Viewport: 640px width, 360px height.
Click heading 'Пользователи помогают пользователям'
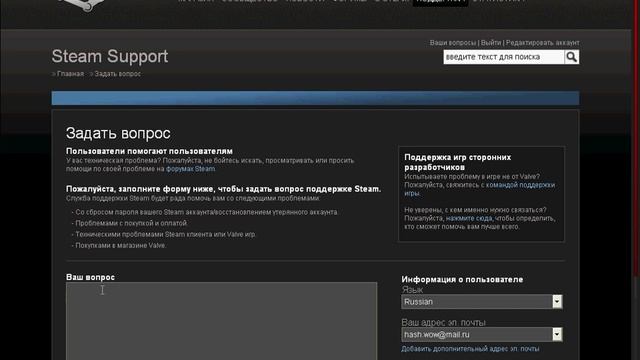tap(149, 151)
